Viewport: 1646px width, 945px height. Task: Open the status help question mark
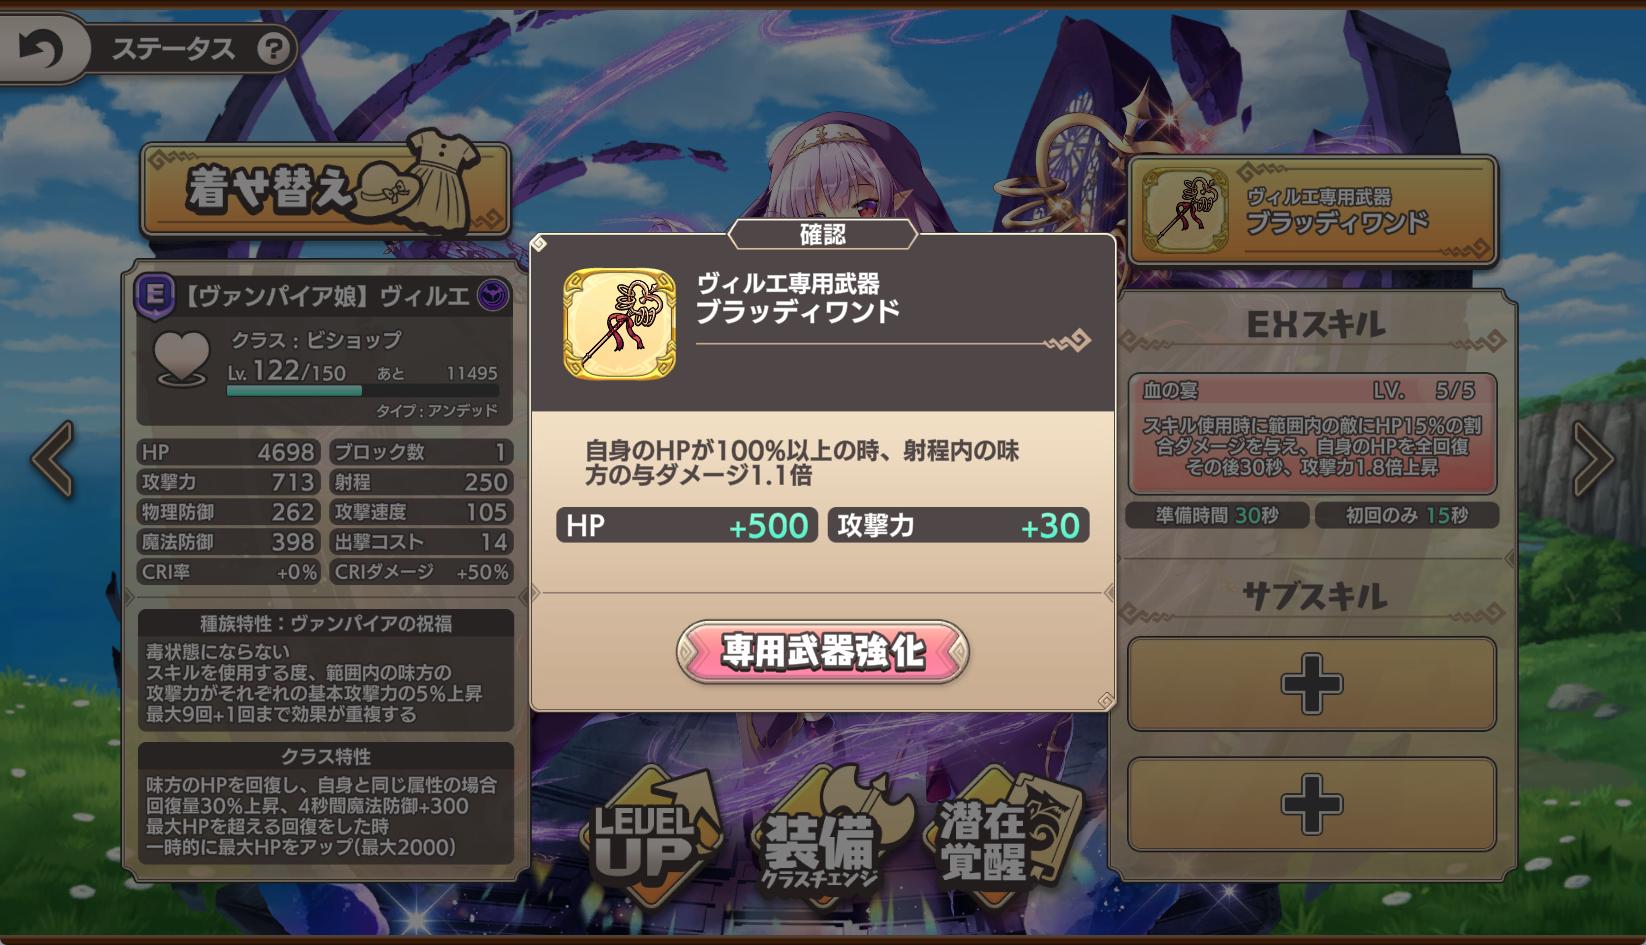(273, 48)
